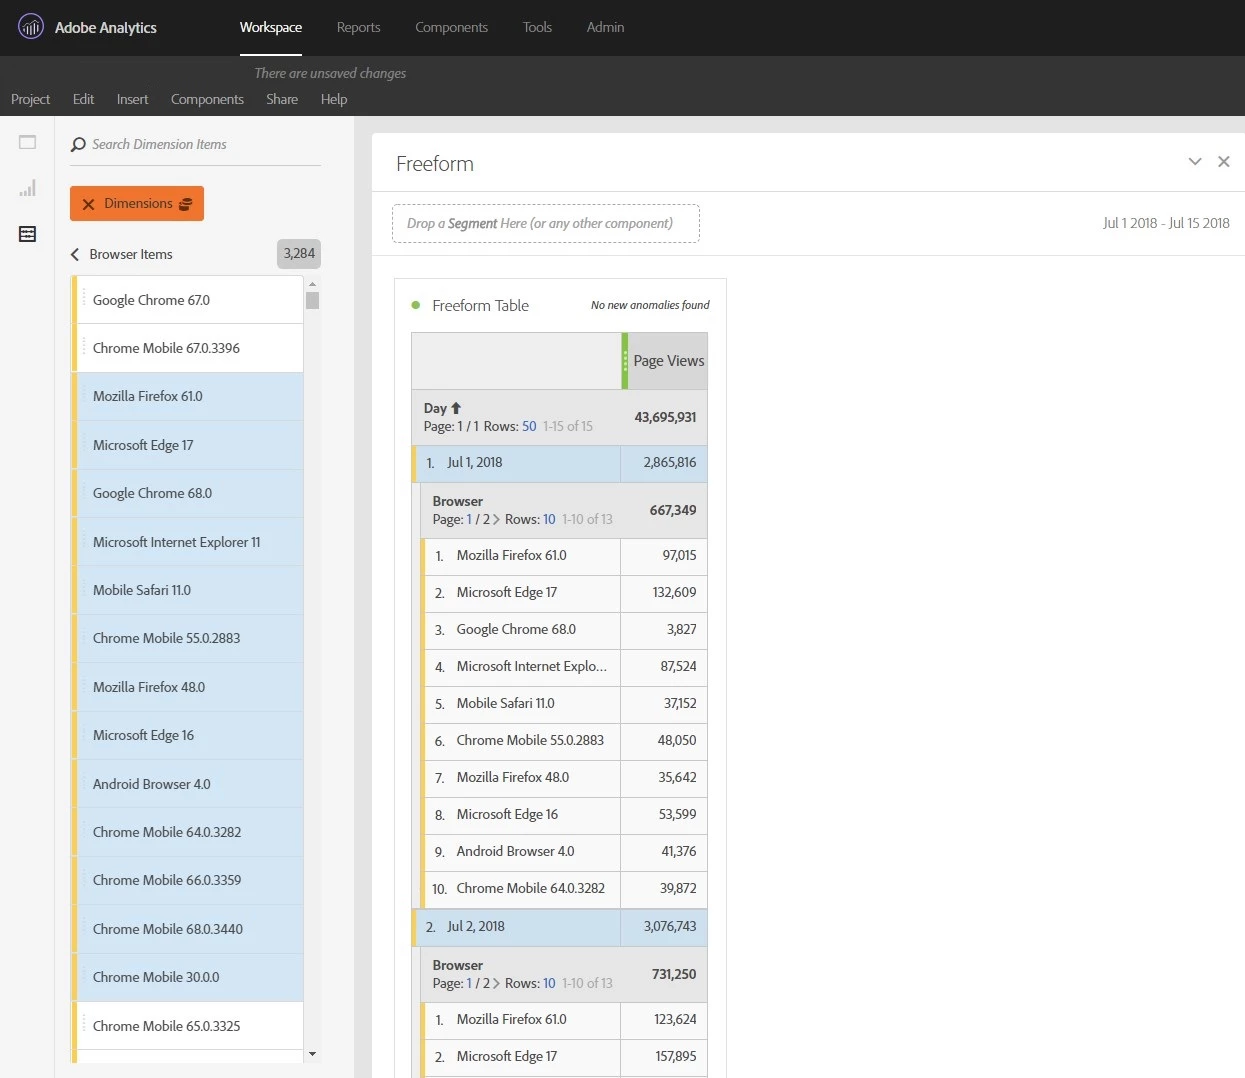The image size is (1245, 1078).
Task: Open the Edit menu
Action: pyautogui.click(x=83, y=99)
